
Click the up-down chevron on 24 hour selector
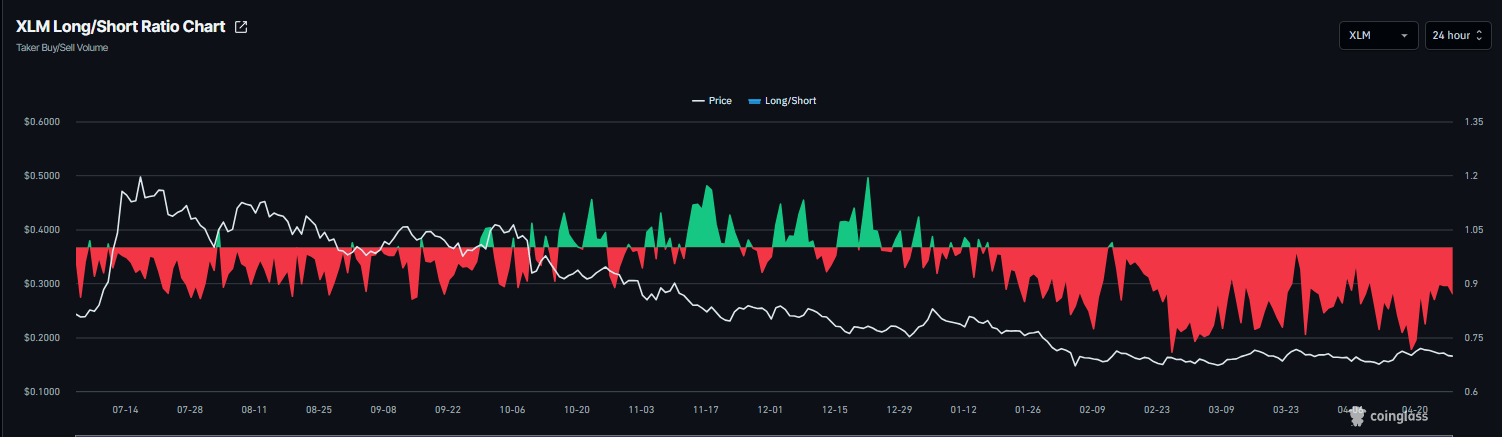tap(1479, 36)
